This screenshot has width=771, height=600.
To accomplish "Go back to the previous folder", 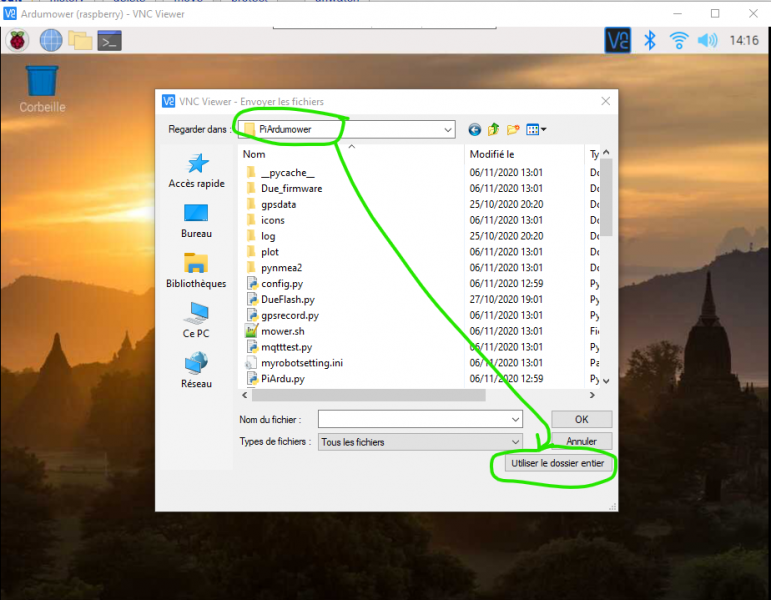I will [x=474, y=129].
